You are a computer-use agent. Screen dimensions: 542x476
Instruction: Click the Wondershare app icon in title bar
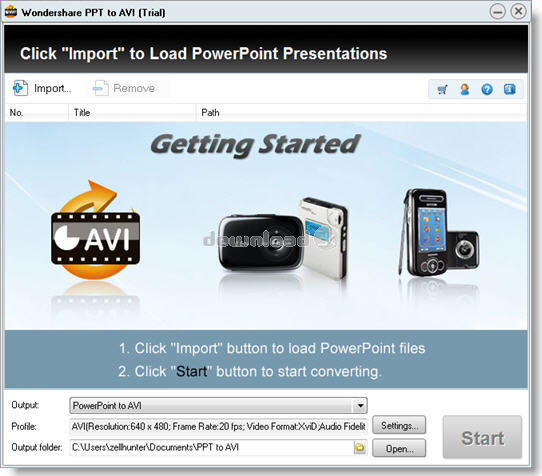click(x=11, y=12)
